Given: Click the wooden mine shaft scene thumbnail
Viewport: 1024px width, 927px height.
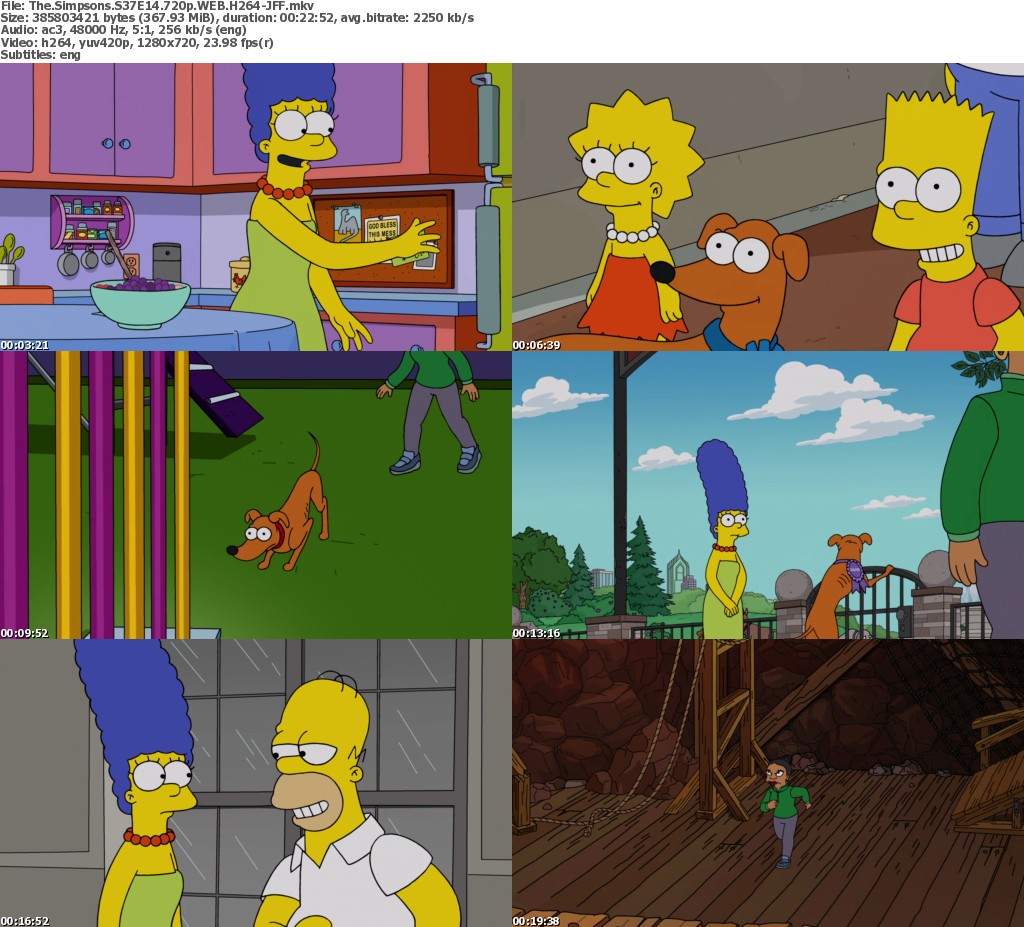Looking at the screenshot, I should click(x=768, y=783).
